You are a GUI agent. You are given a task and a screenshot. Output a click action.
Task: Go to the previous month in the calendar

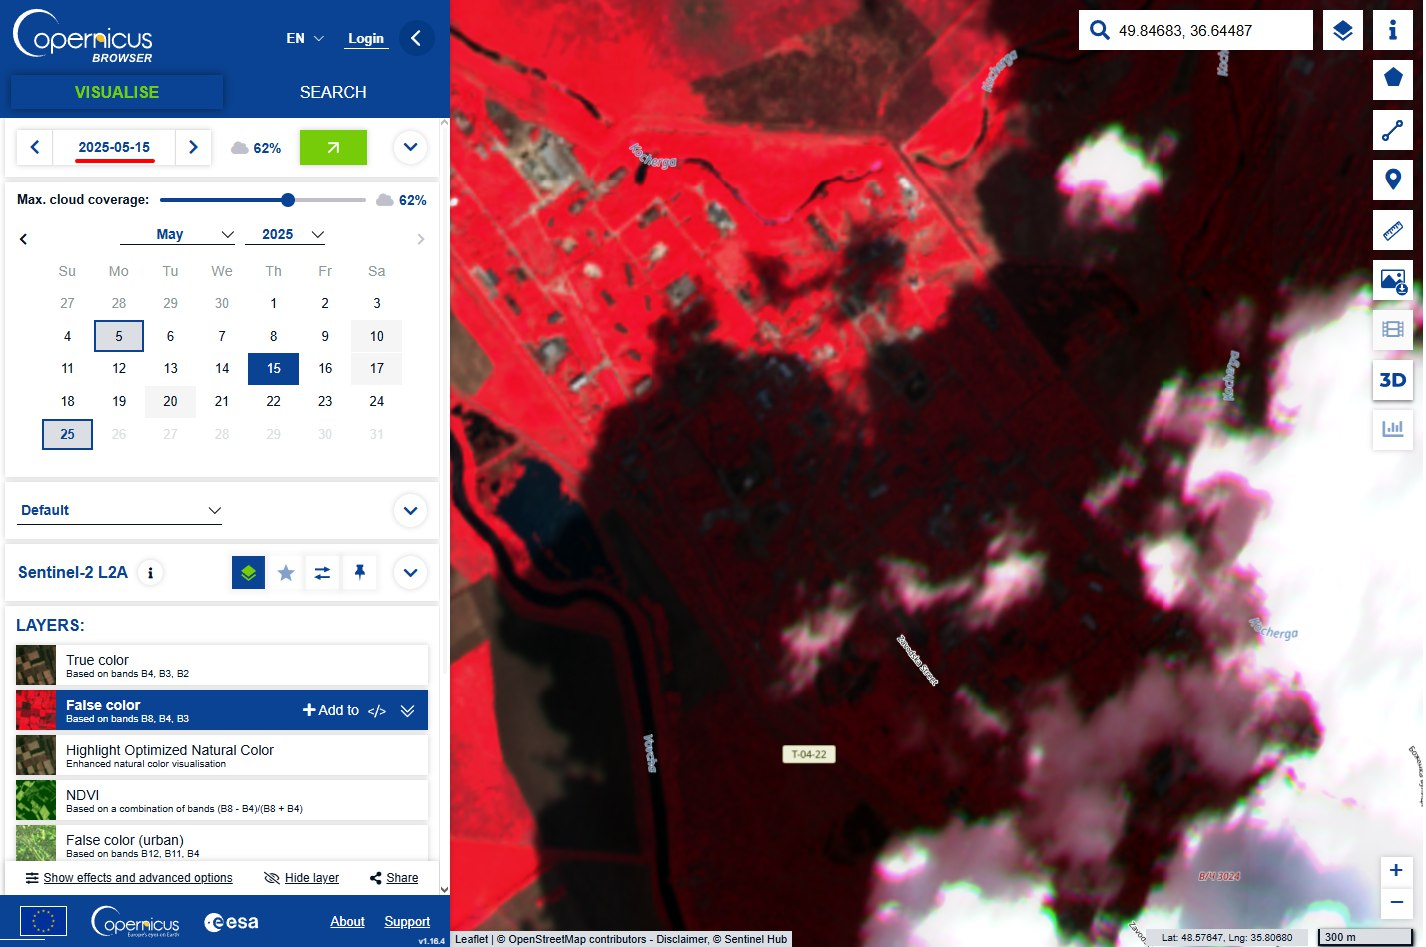point(24,239)
